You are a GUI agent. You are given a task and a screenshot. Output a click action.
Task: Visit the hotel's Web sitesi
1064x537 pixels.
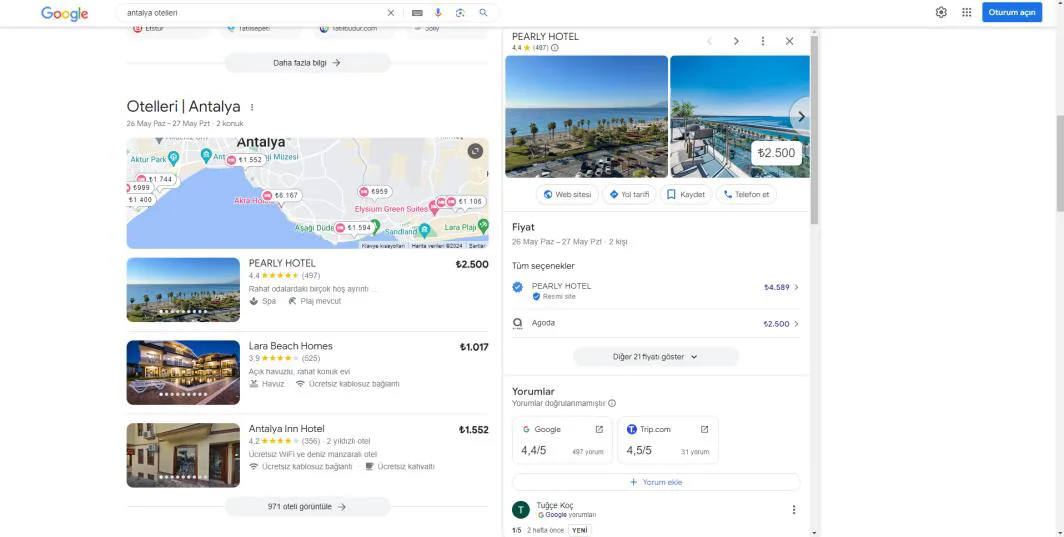click(x=567, y=194)
